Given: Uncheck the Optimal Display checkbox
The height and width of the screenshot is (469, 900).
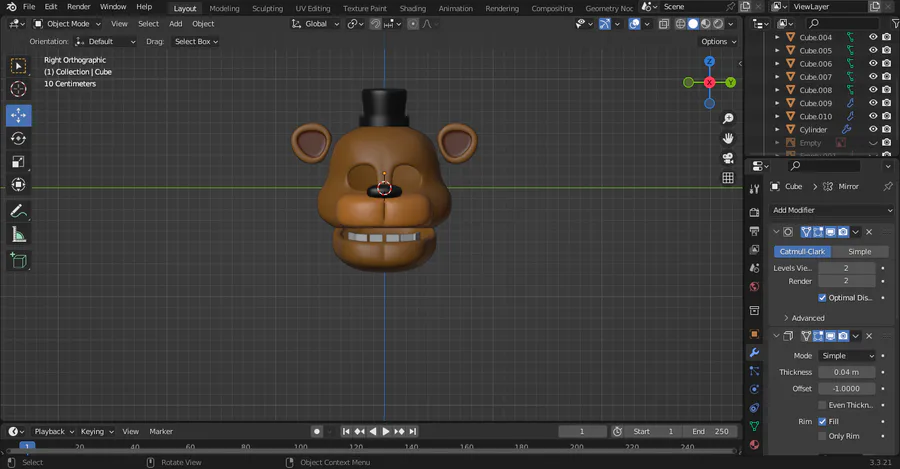Looking at the screenshot, I should tap(822, 297).
